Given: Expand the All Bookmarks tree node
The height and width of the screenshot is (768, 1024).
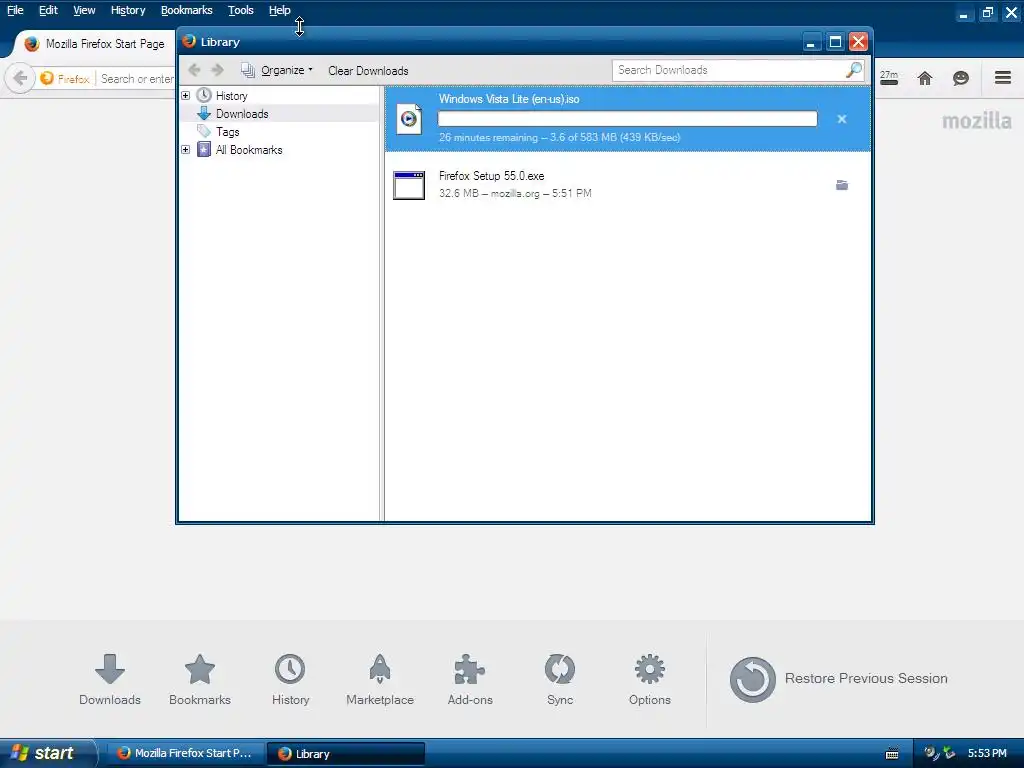Looking at the screenshot, I should point(185,150).
